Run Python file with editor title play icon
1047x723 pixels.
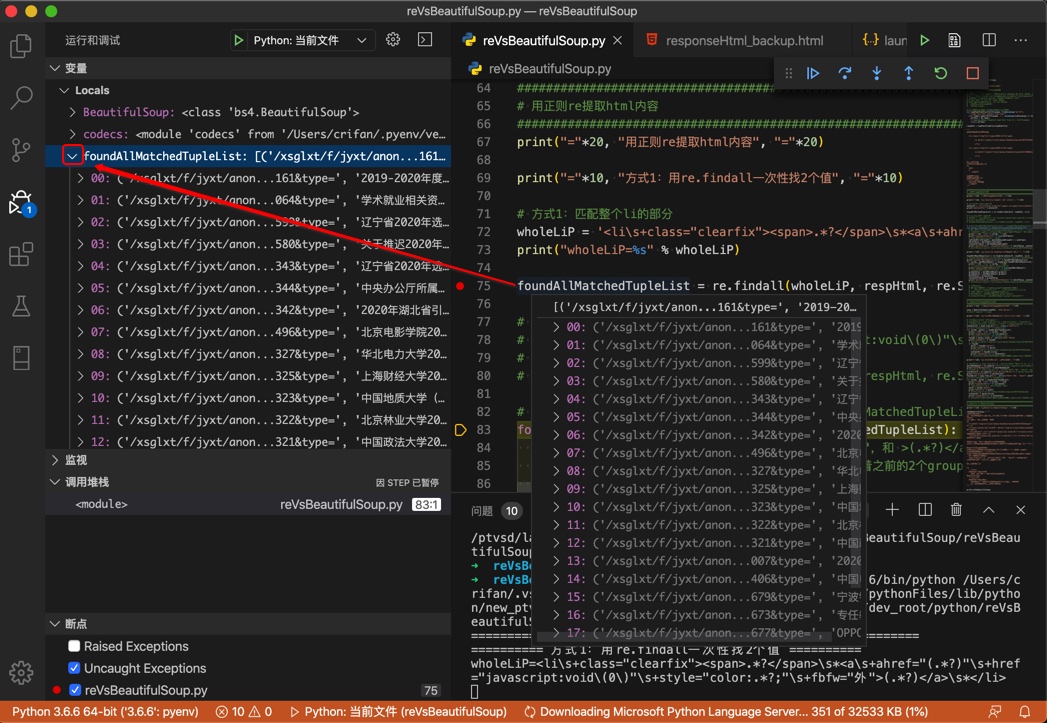tap(925, 40)
